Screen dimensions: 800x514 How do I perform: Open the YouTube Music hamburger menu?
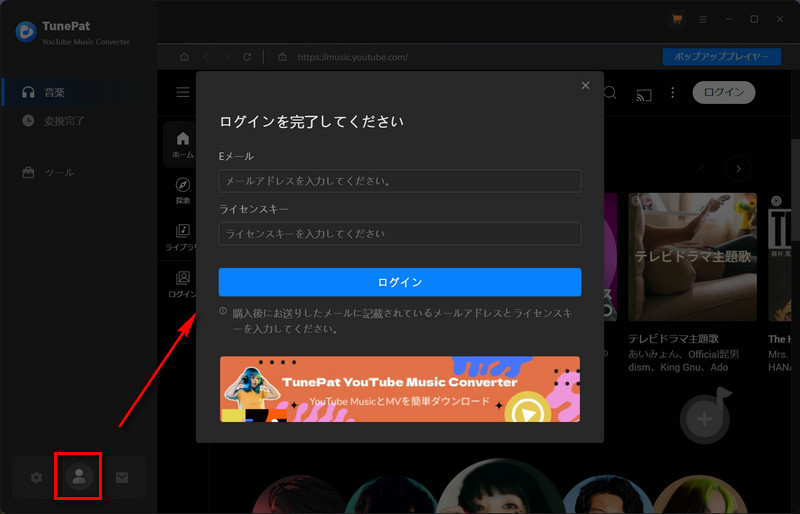pyautogui.click(x=183, y=93)
